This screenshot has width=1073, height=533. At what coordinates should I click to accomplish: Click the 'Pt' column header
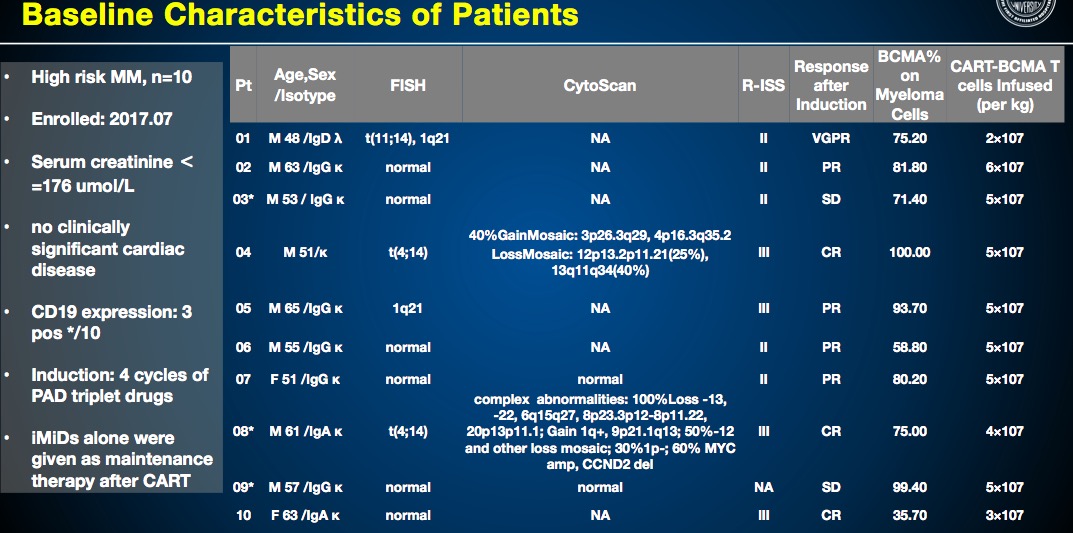point(244,86)
